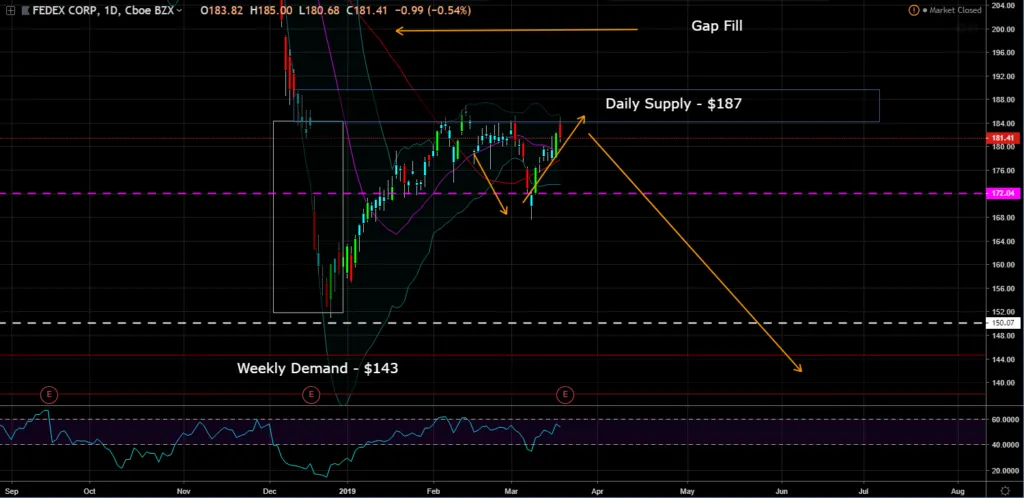Click the red 181.41 current price label
This screenshot has width=1024, height=498.
[1001, 138]
